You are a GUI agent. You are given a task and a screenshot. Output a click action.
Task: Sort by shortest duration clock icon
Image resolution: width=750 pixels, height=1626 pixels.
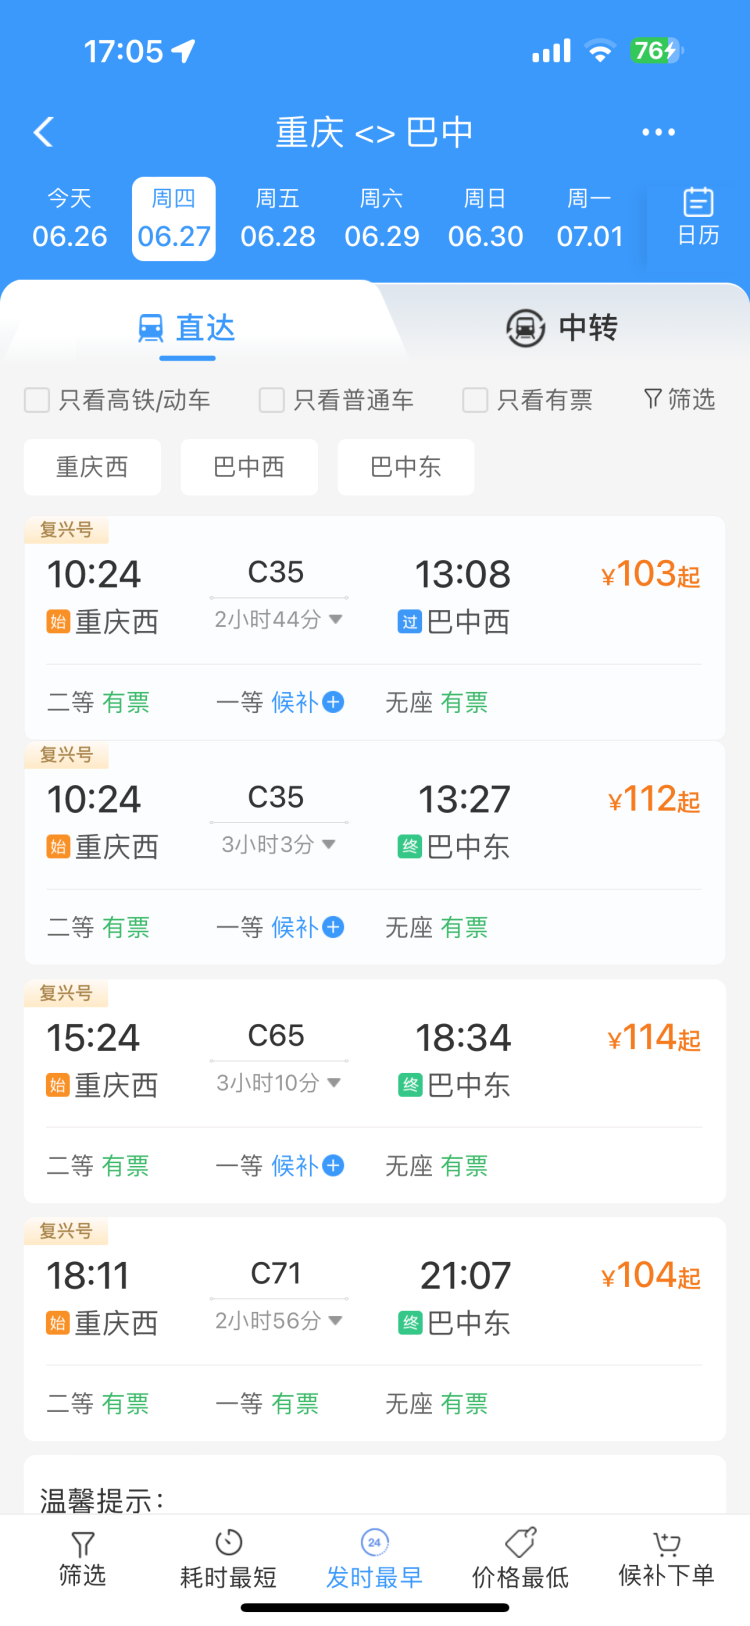(x=229, y=1542)
